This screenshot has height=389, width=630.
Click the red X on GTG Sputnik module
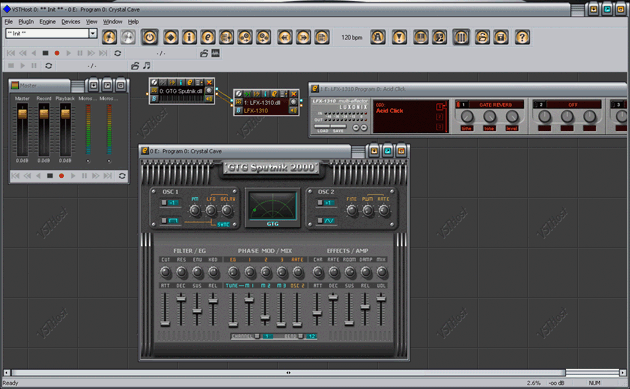209,82
